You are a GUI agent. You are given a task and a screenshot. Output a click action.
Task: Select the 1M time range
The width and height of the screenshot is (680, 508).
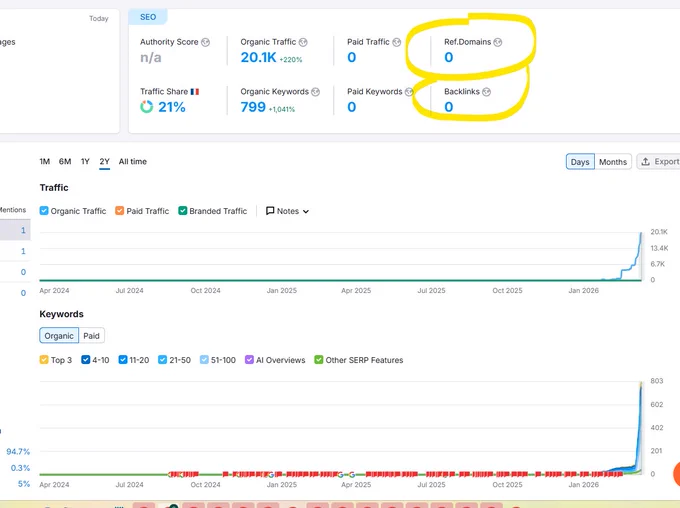pos(45,161)
